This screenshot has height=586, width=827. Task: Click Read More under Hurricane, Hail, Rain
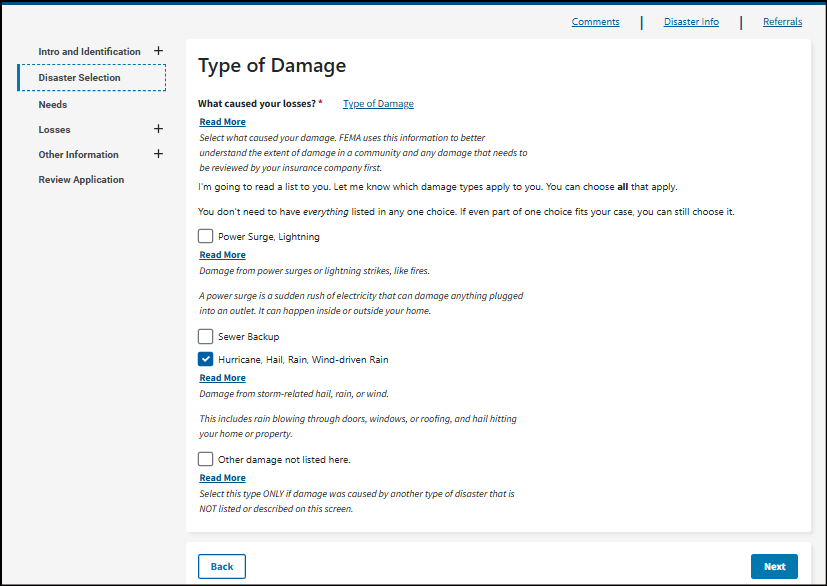coord(222,378)
